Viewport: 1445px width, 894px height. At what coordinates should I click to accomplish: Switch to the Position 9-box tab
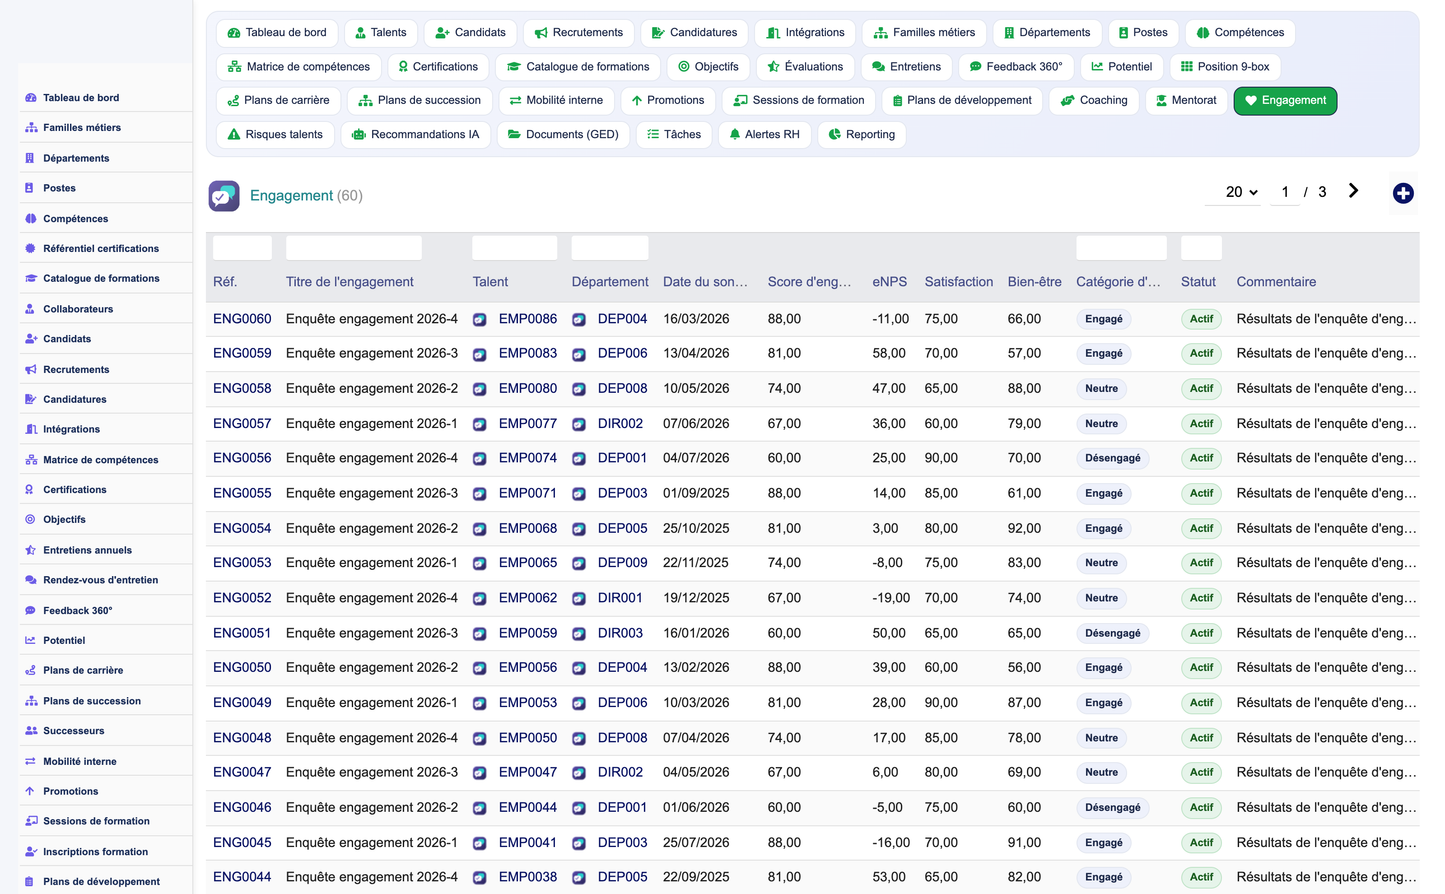[1225, 67]
